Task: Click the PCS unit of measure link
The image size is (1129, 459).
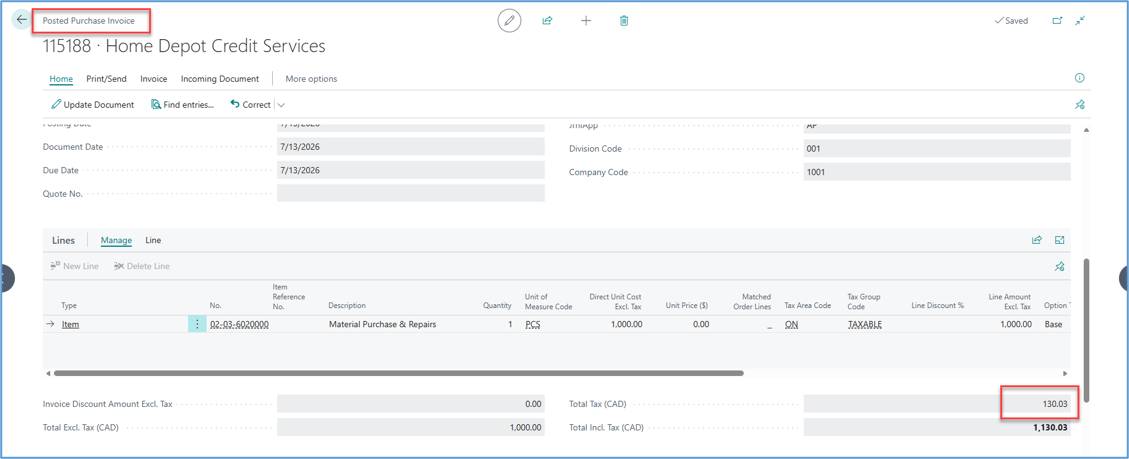Action: click(x=533, y=324)
